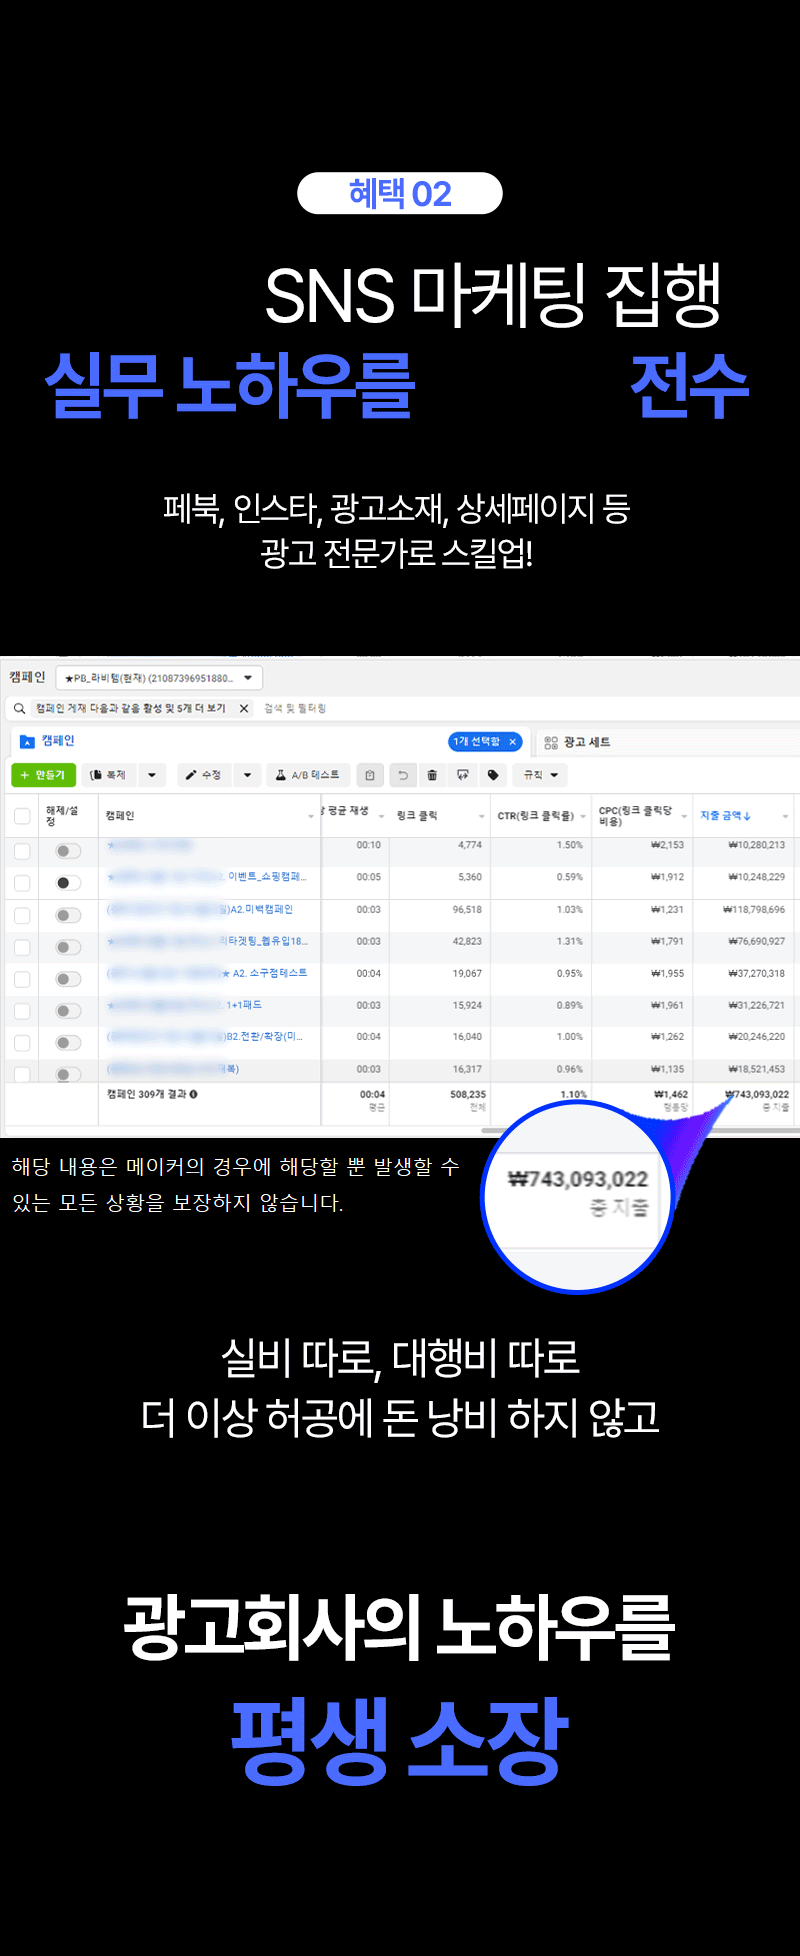Viewport: 800px width, 1956px height.
Task: Remove the 캠페인 게재 filter with its X
Action: 243,708
